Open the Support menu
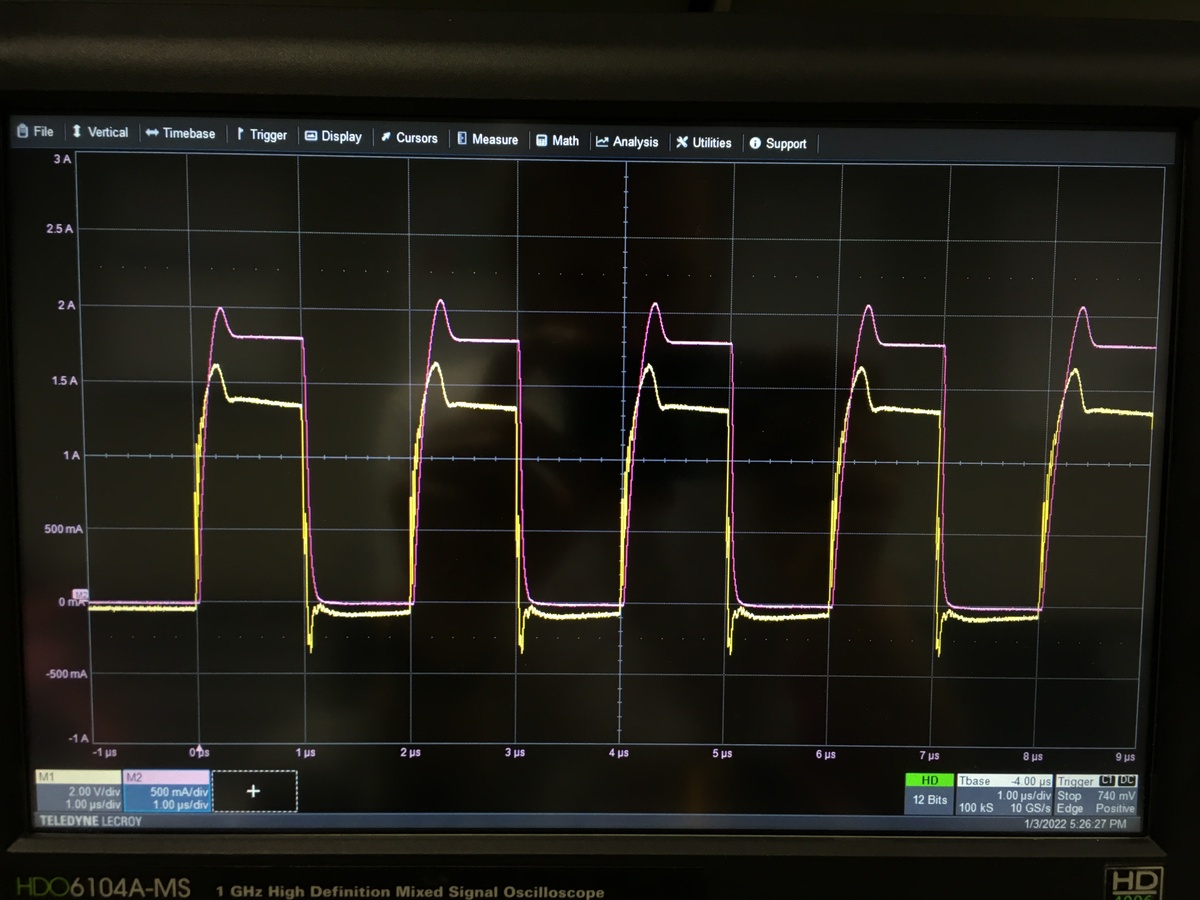The height and width of the screenshot is (900, 1200). click(x=778, y=144)
